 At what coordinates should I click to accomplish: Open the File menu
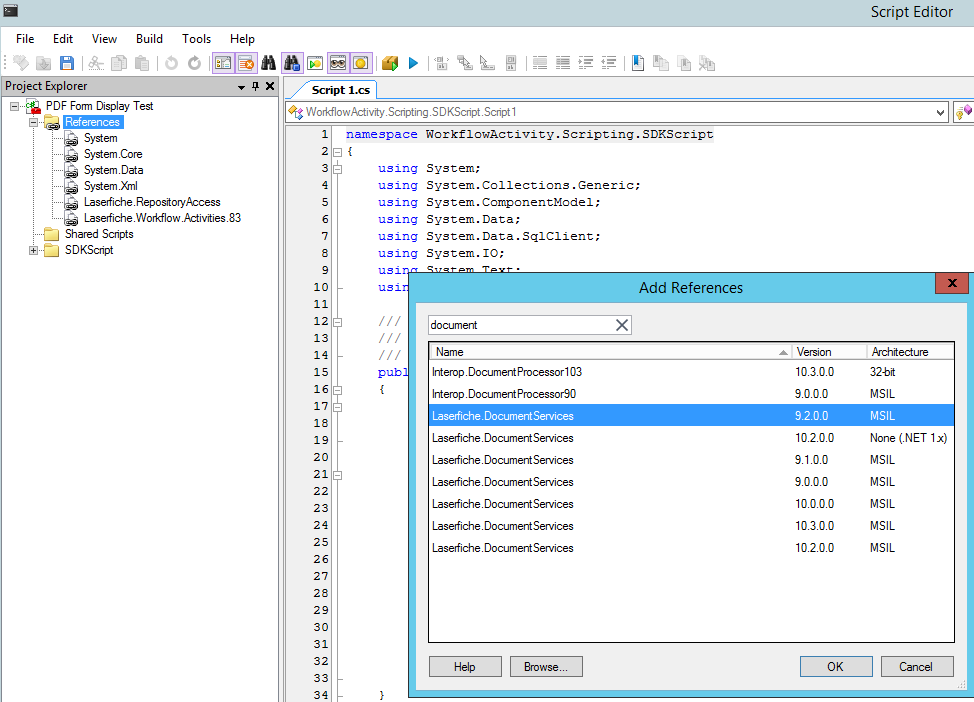click(25, 39)
